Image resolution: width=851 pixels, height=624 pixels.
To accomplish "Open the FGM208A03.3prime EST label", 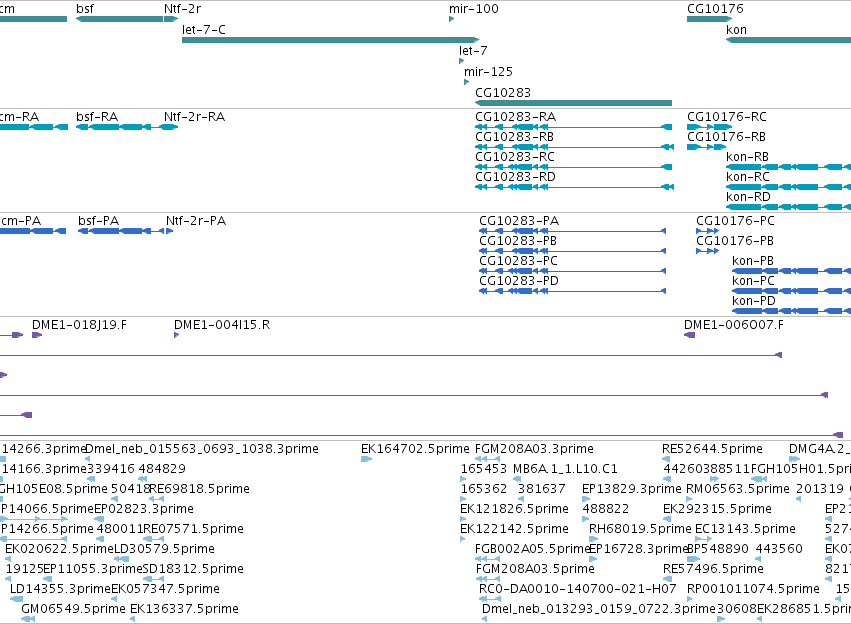I will [x=534, y=449].
